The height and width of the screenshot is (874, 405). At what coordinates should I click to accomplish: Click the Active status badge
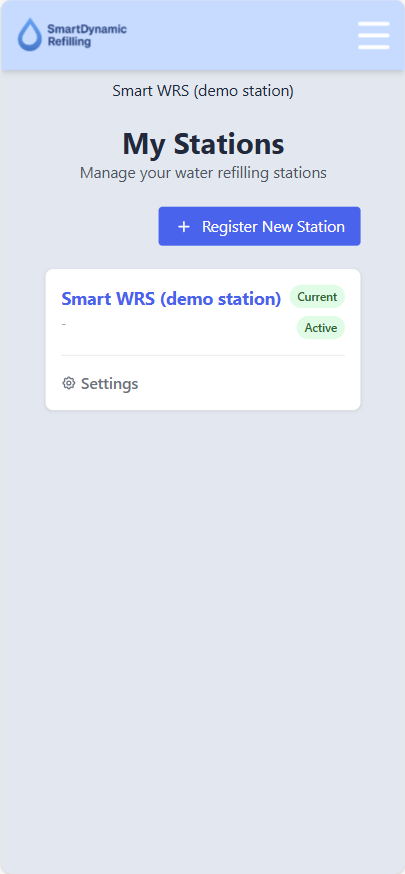[320, 328]
